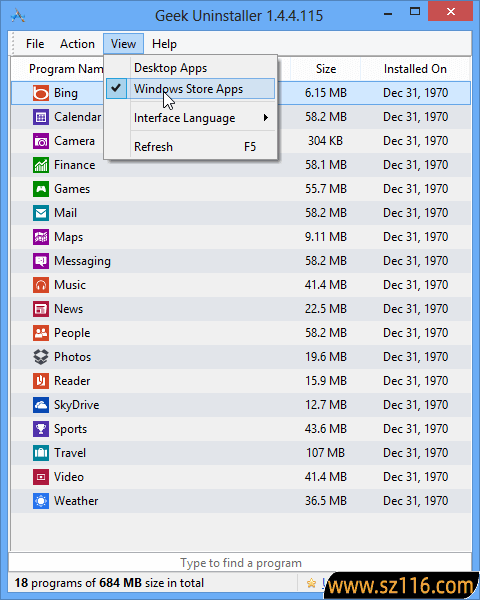Switch view to Desktop Apps
The height and width of the screenshot is (600, 480).
click(190, 68)
